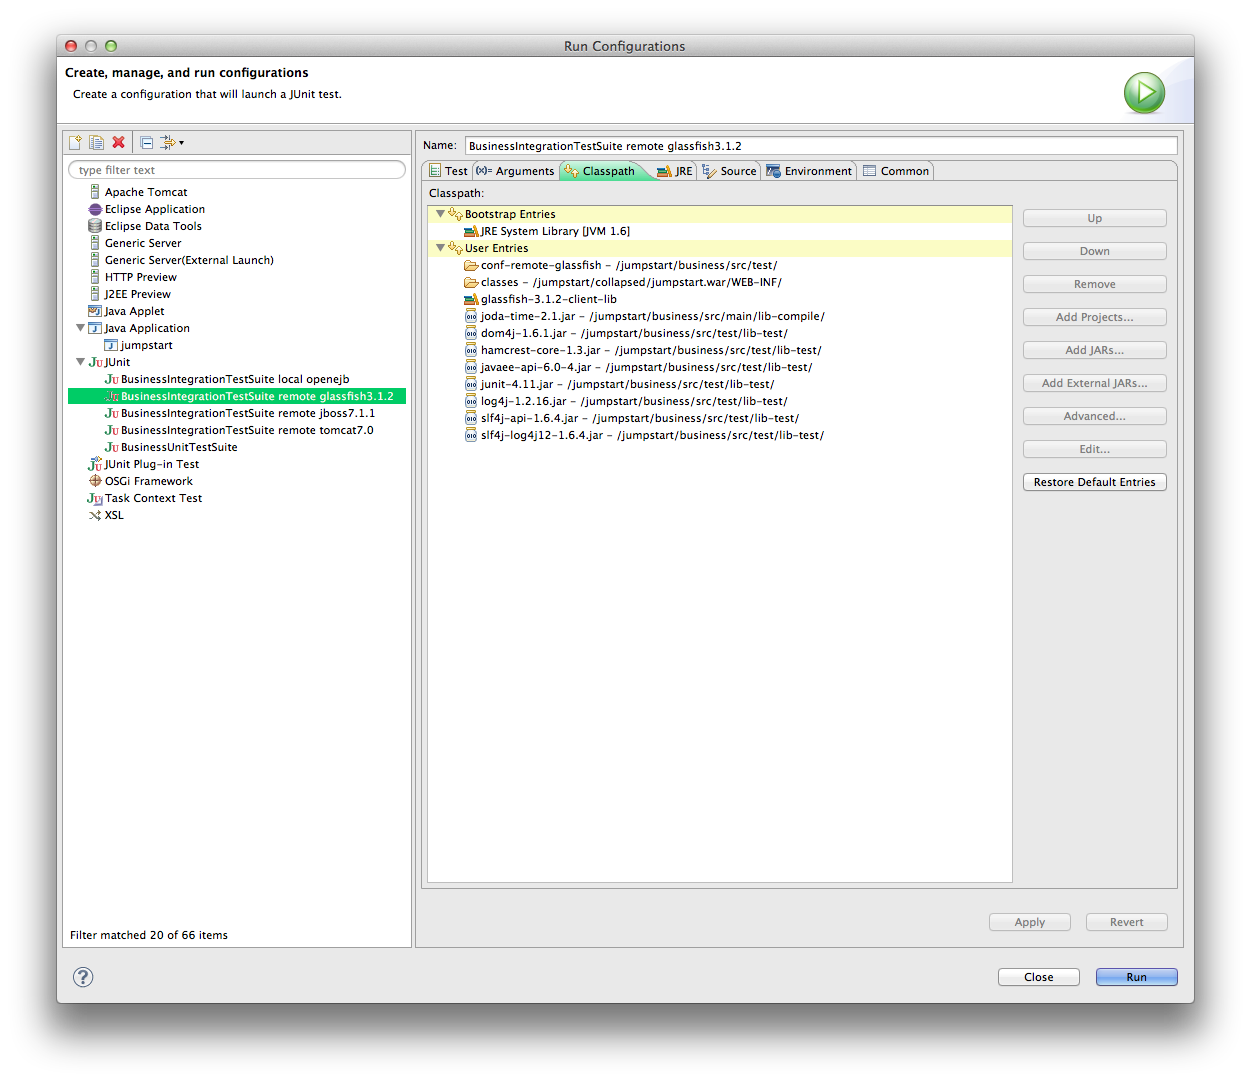Collapse the JUnit tree node
The image size is (1251, 1082).
81,362
